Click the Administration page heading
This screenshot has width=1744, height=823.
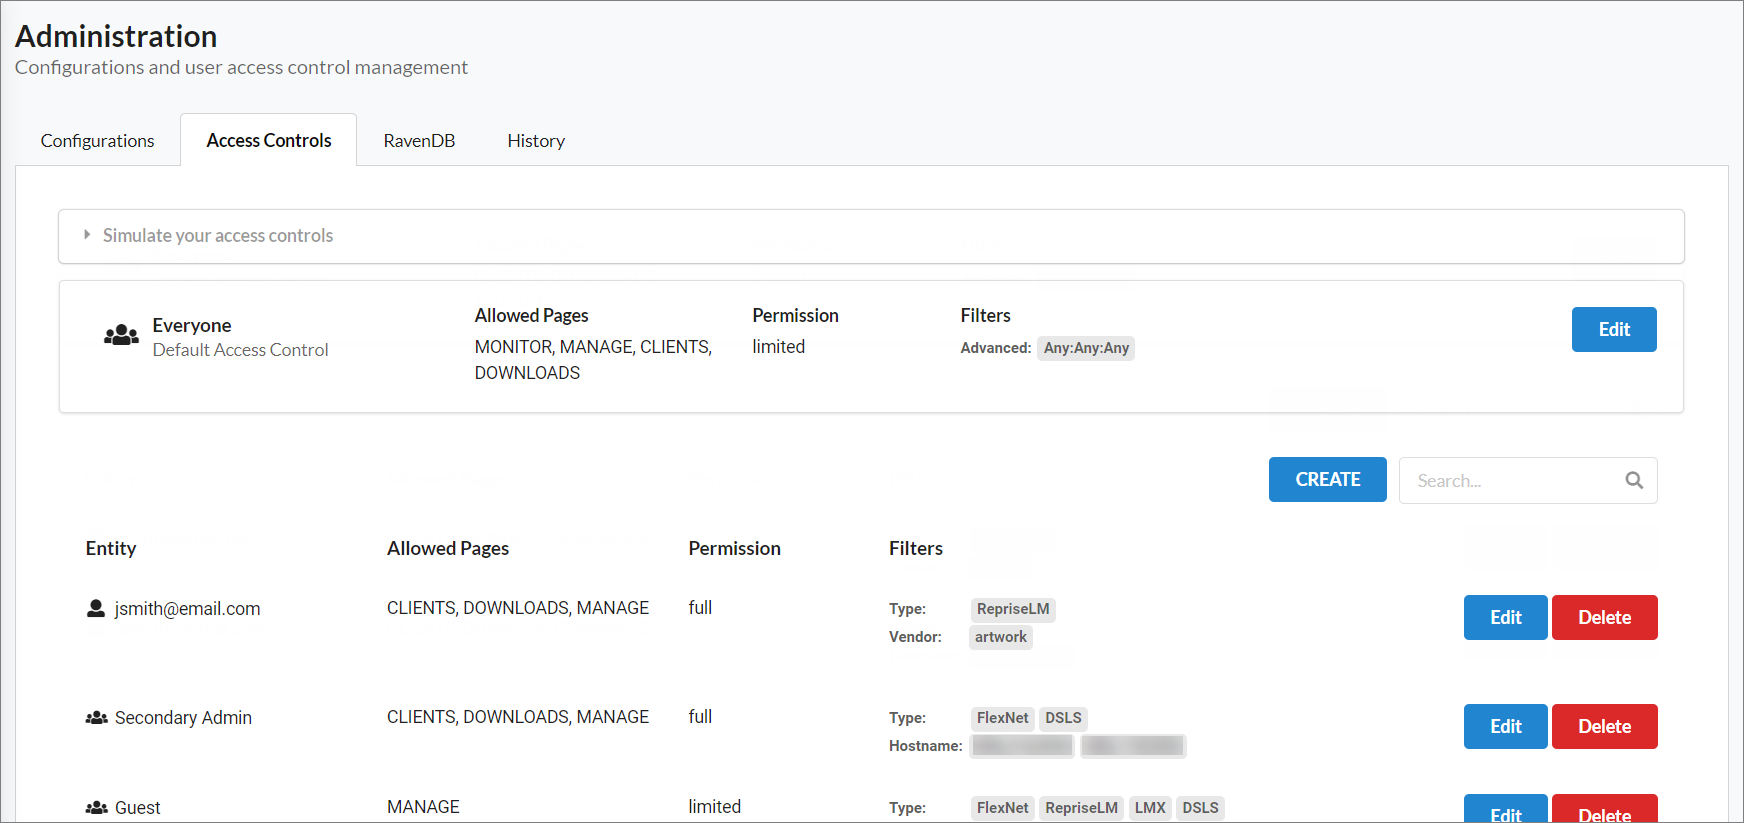(116, 37)
